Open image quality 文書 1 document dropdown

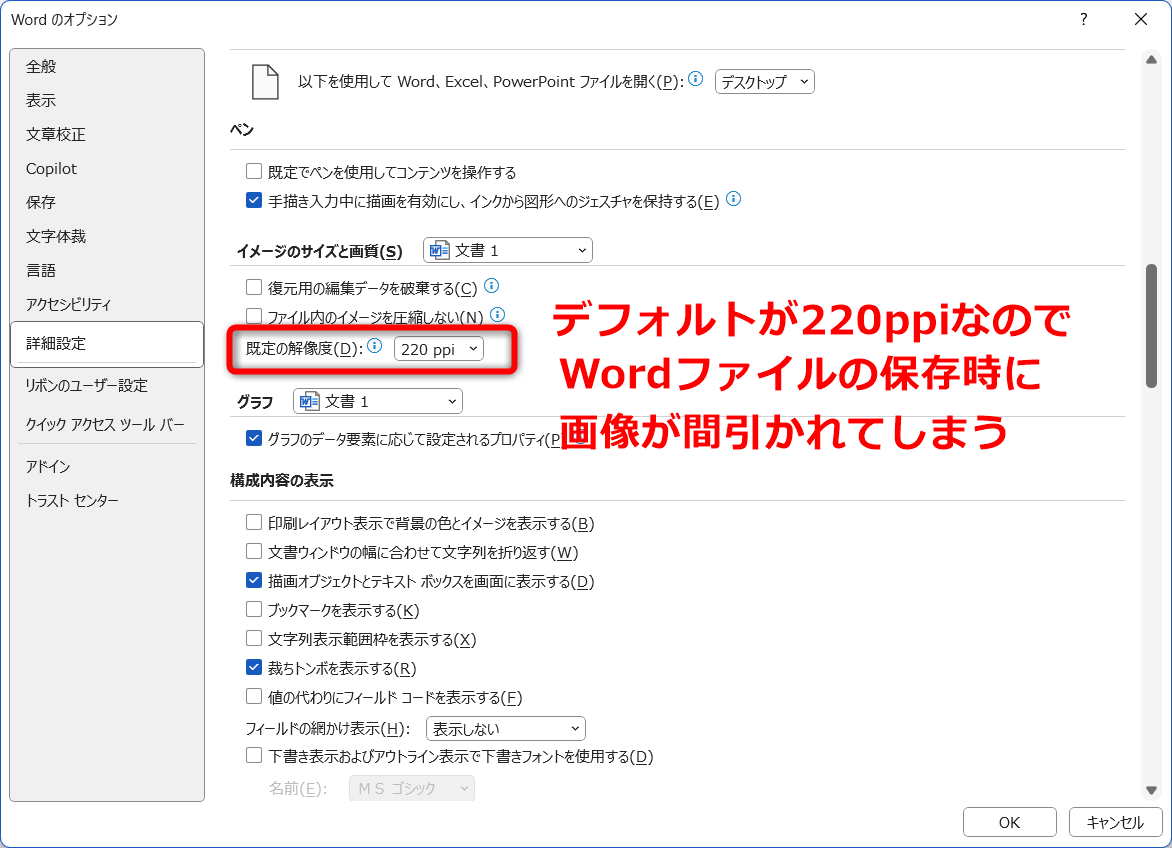point(508,250)
